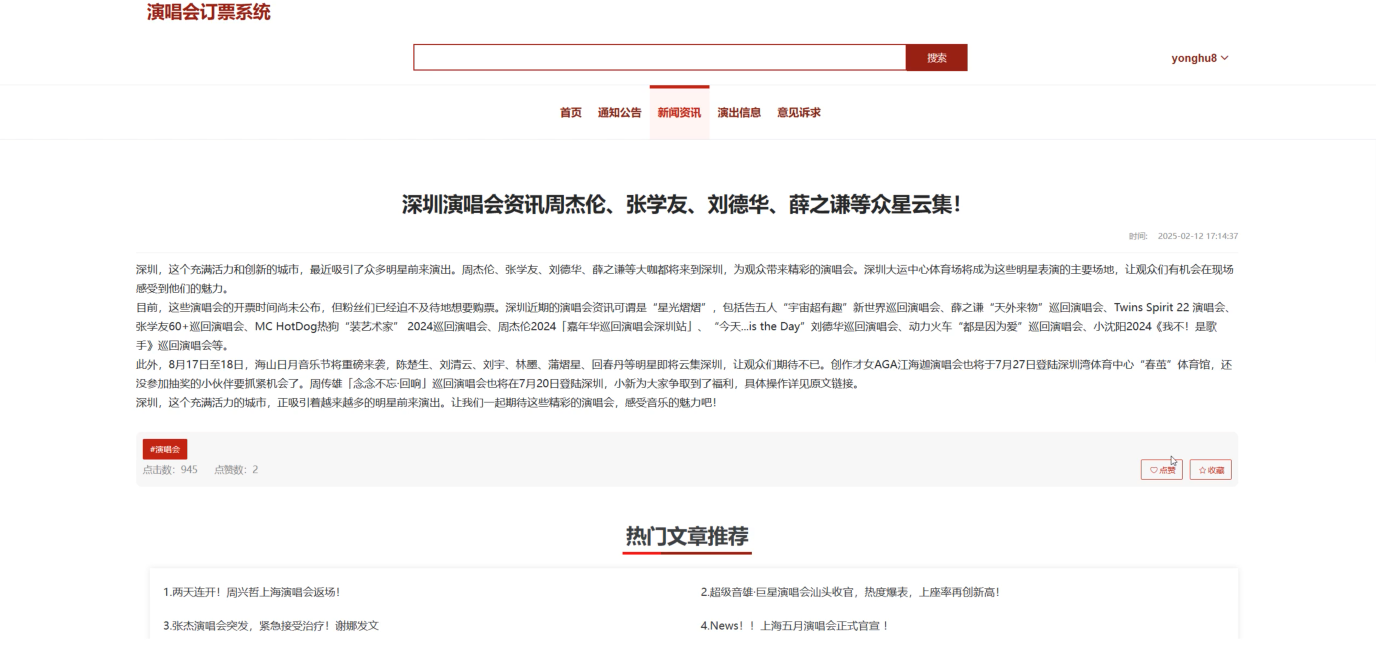Screen dimensions: 1376x658
Task: Open the yonghu8 user dropdown
Action: click(x=1200, y=58)
